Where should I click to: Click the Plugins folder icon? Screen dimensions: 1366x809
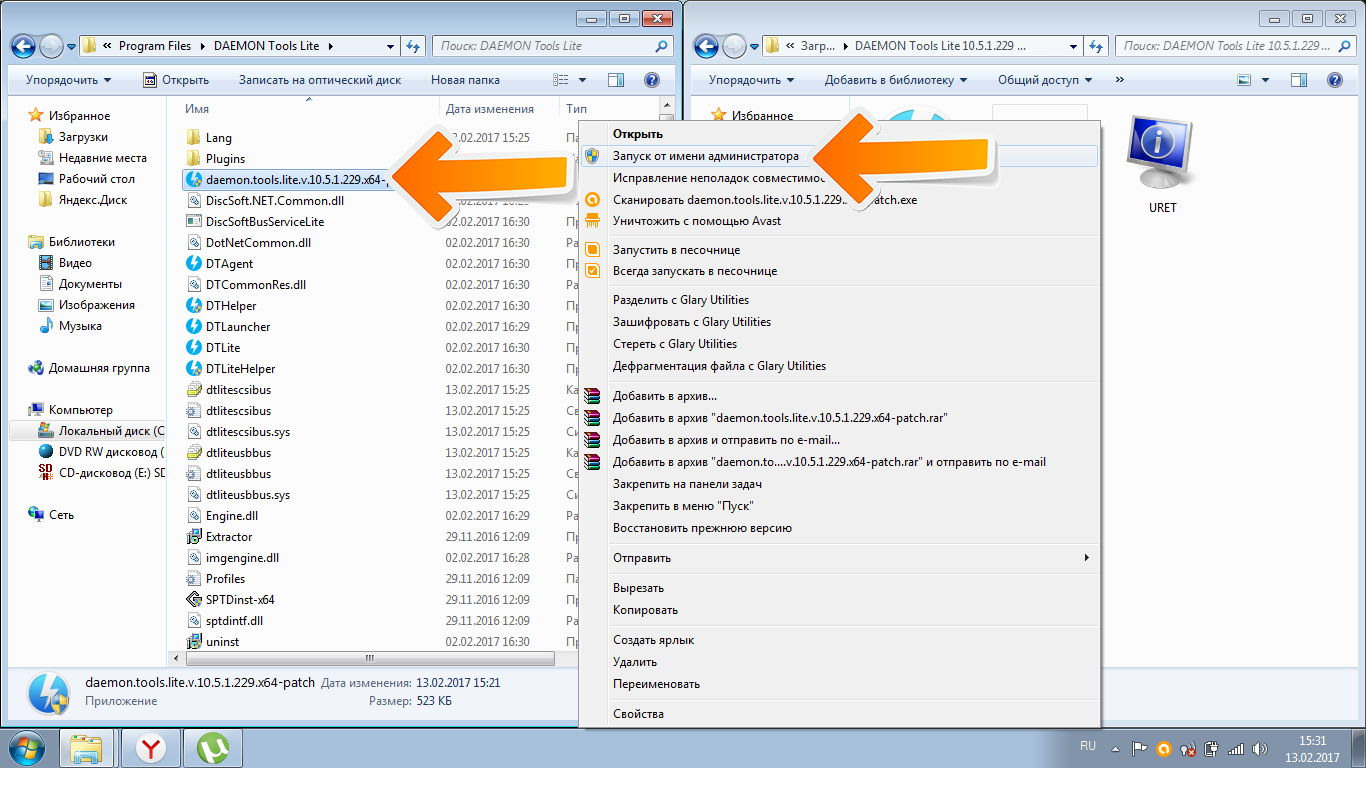(x=194, y=159)
